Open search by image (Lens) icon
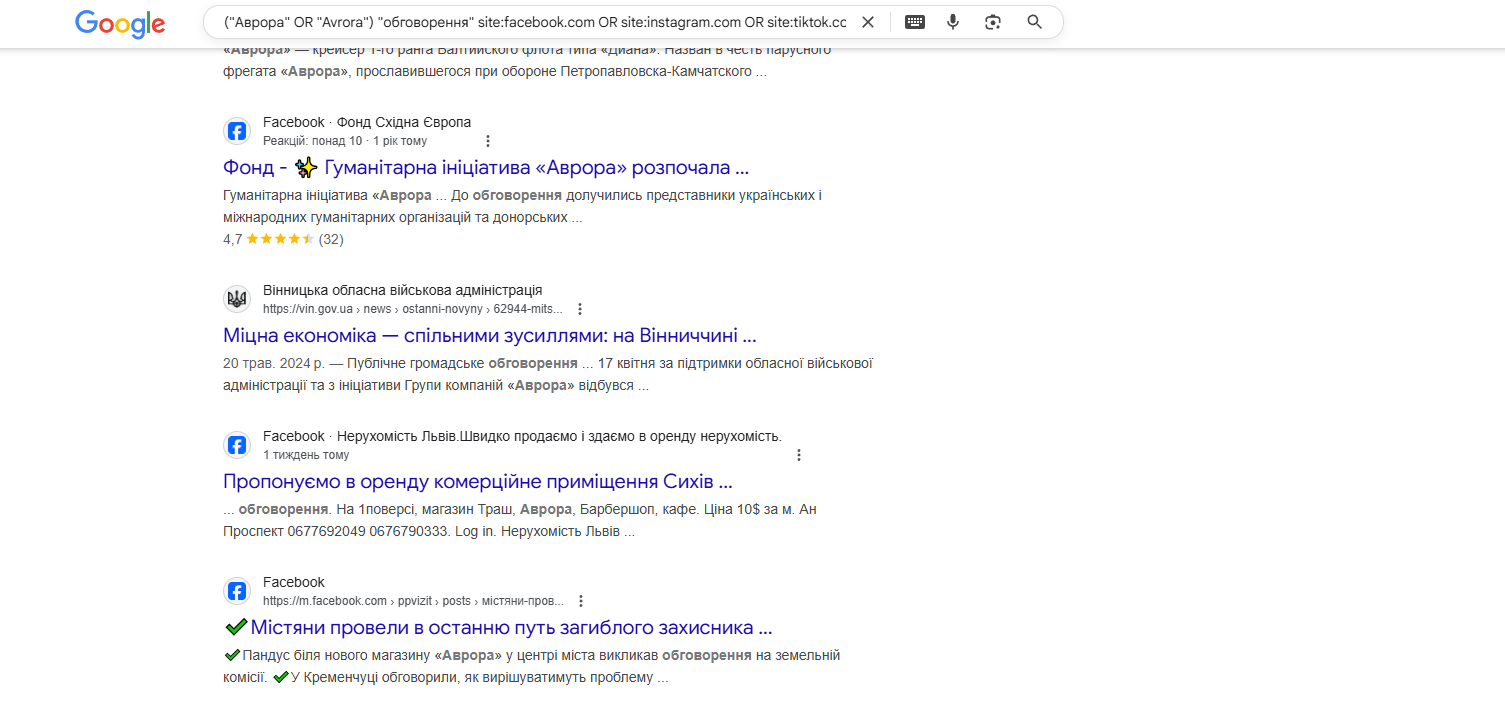This screenshot has height=711, width=1505. (x=992, y=22)
